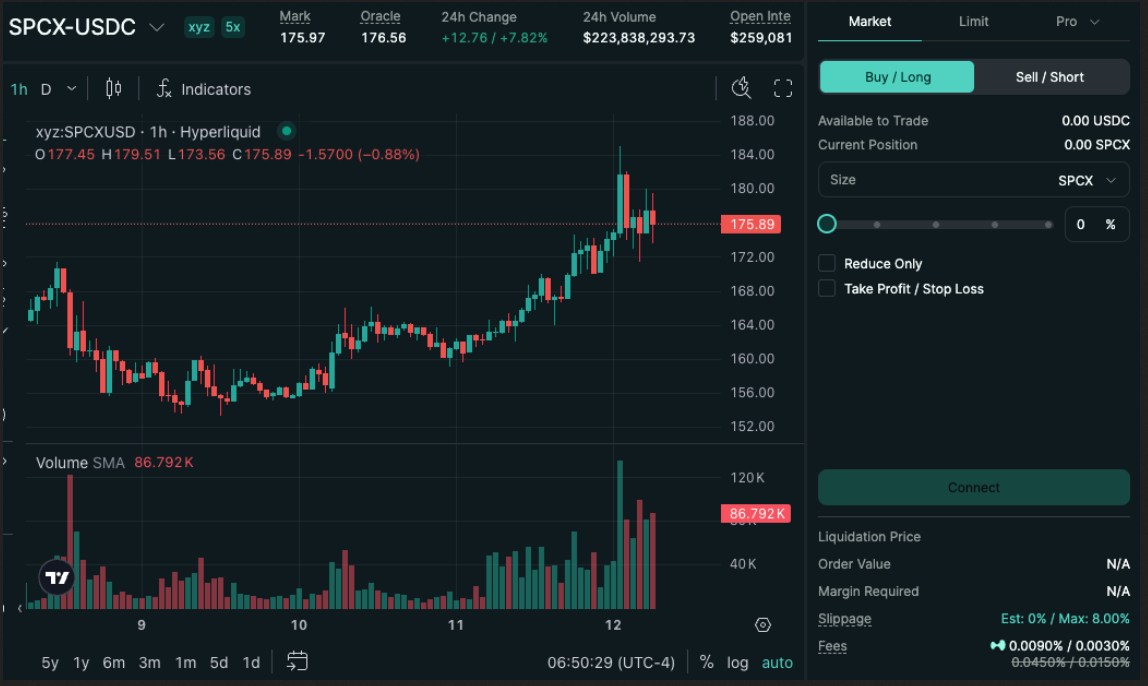This screenshot has height=686, width=1148.
Task: Open the Pro order type dropdown
Action: [1076, 21]
